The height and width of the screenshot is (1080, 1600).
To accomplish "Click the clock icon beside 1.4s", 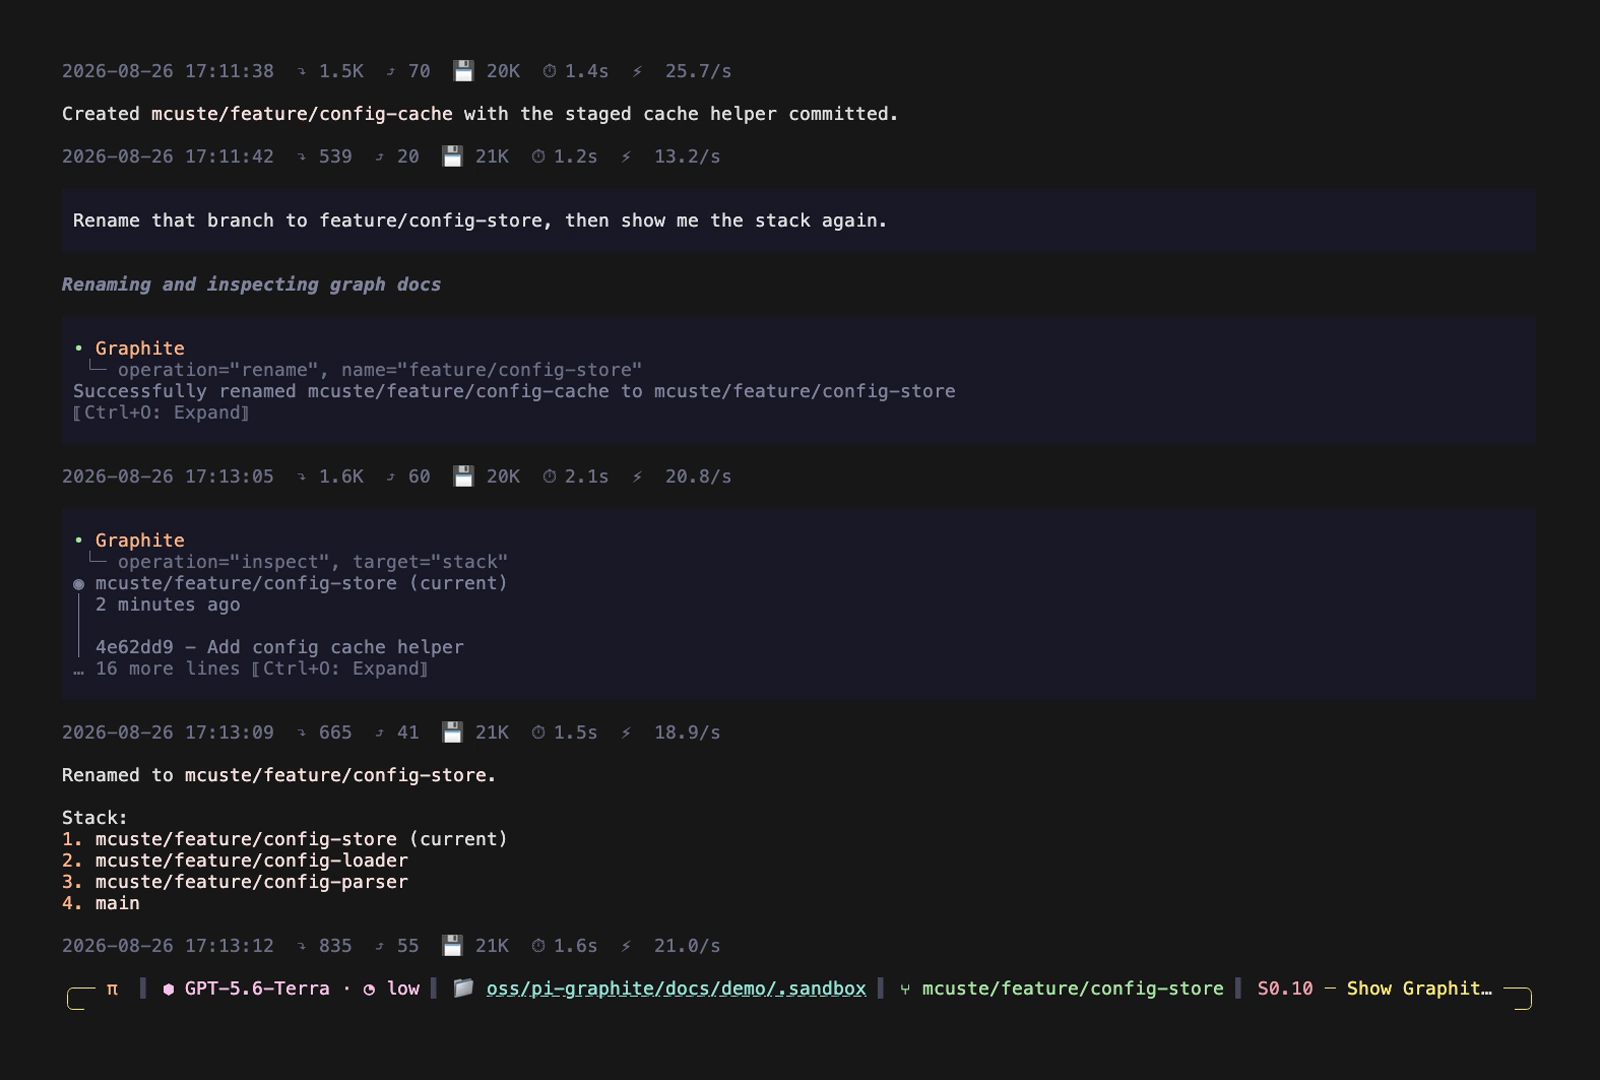I will coord(549,71).
